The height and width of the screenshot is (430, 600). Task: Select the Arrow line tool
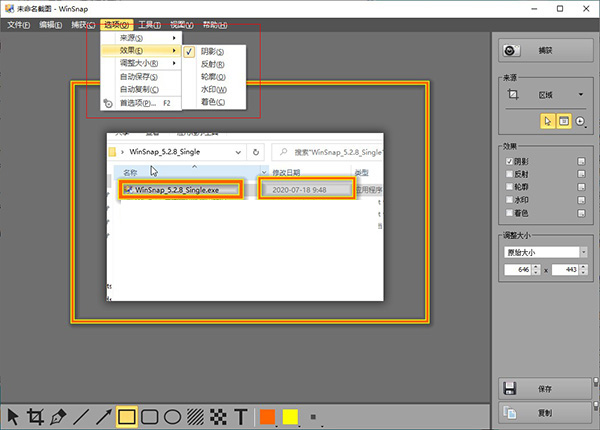(103, 417)
